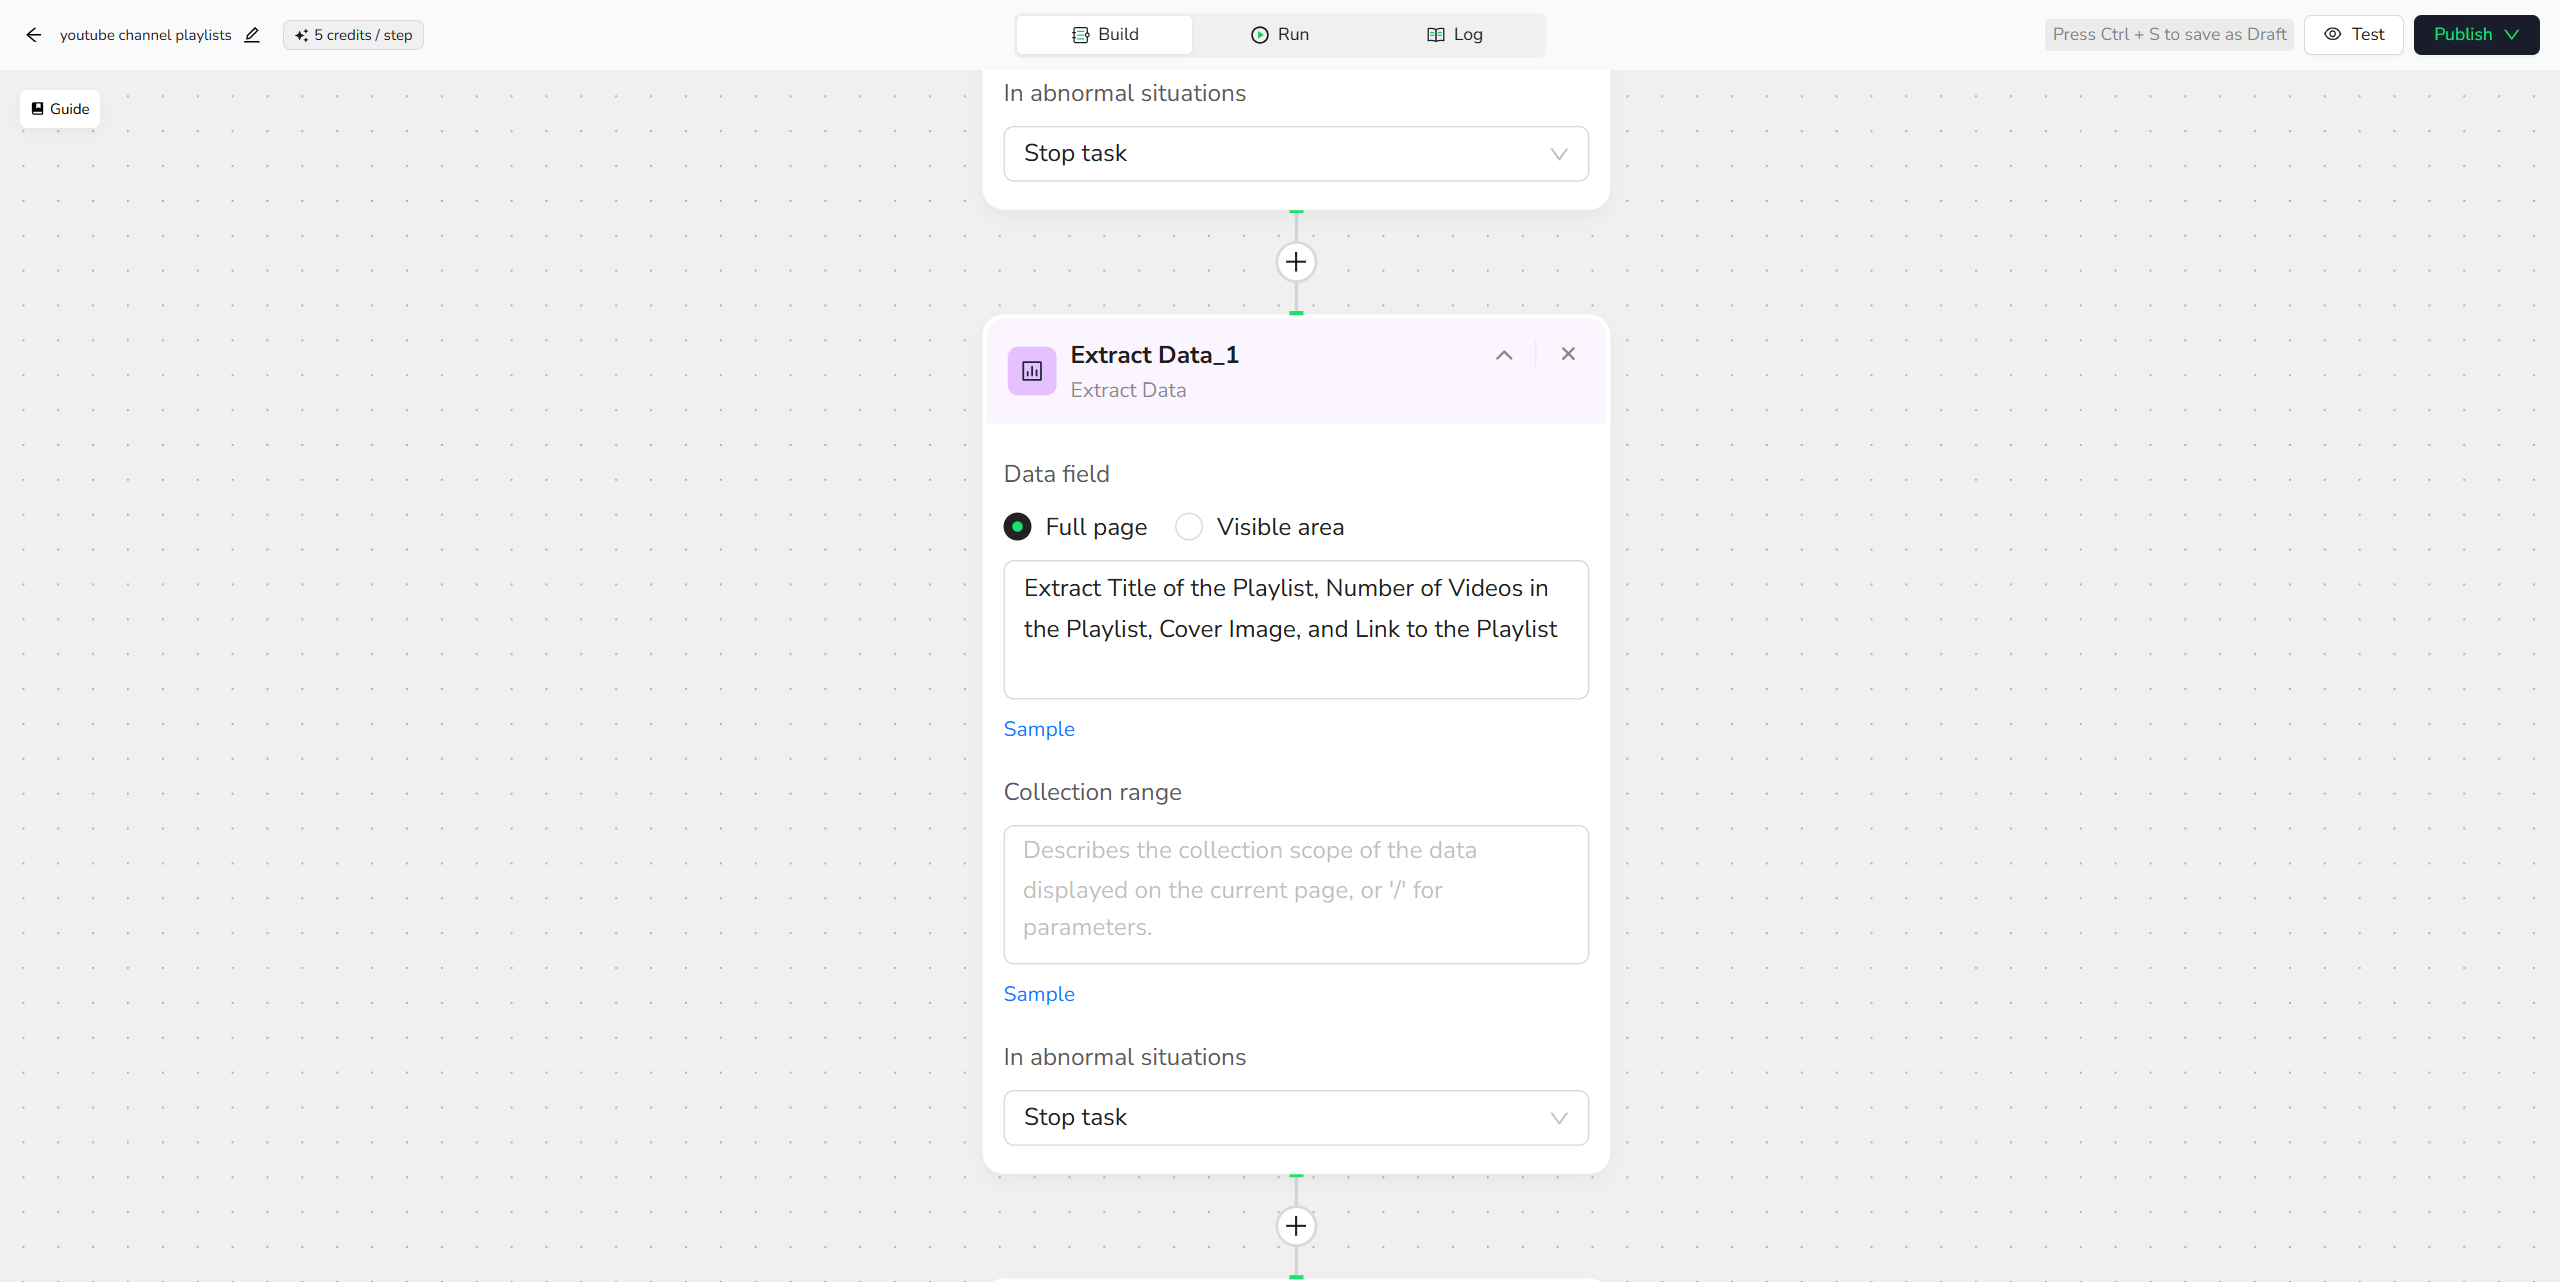
Task: Remove the Extract Data_1 step
Action: click(x=1568, y=354)
